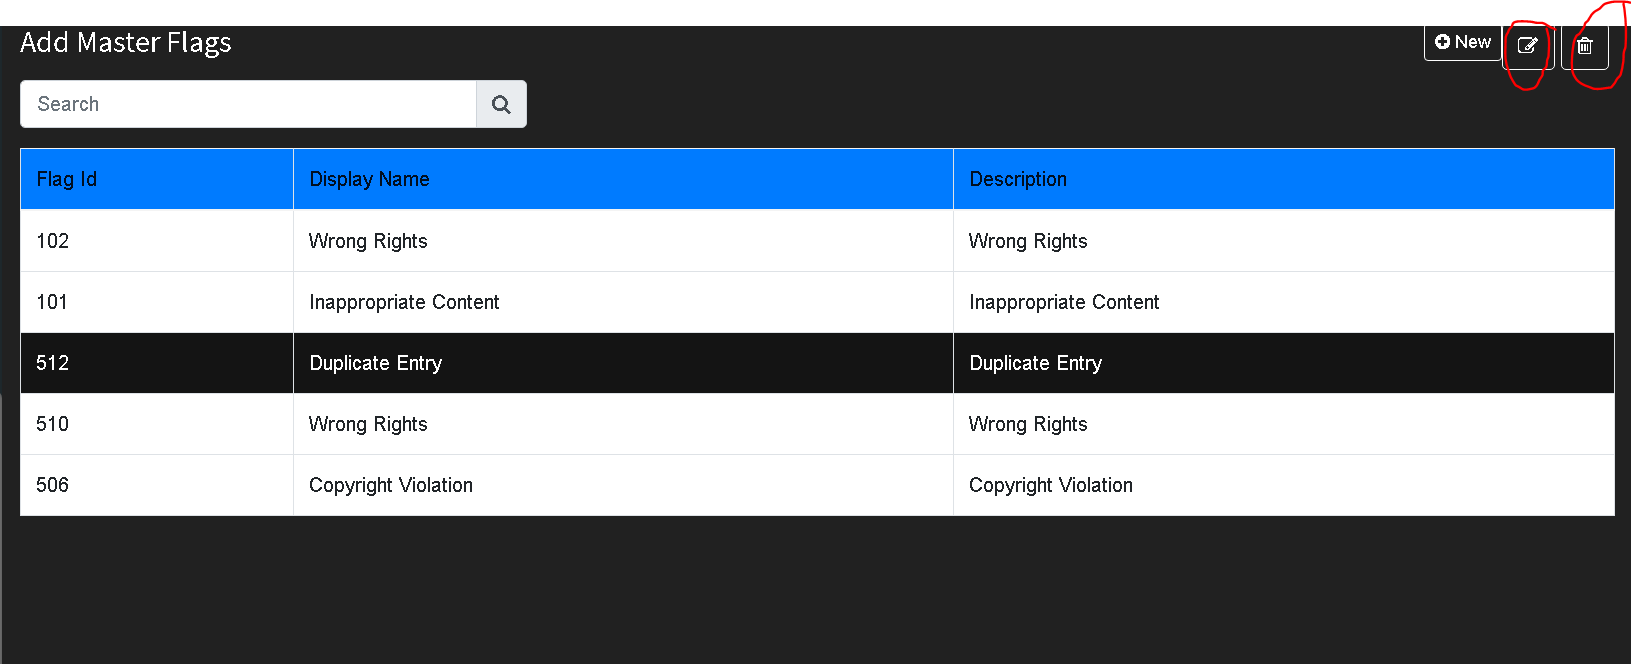Screen dimensions: 1631x664
Task: Click Duplicate Entry in Description column
Action: [x=1036, y=363]
